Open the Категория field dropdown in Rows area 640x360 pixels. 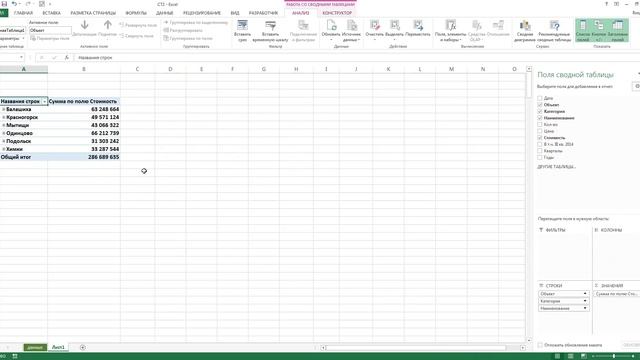585,301
